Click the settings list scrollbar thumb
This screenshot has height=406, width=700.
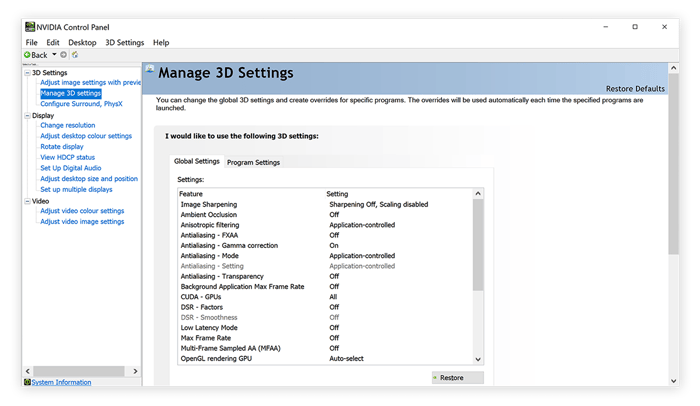pyautogui.click(x=478, y=245)
